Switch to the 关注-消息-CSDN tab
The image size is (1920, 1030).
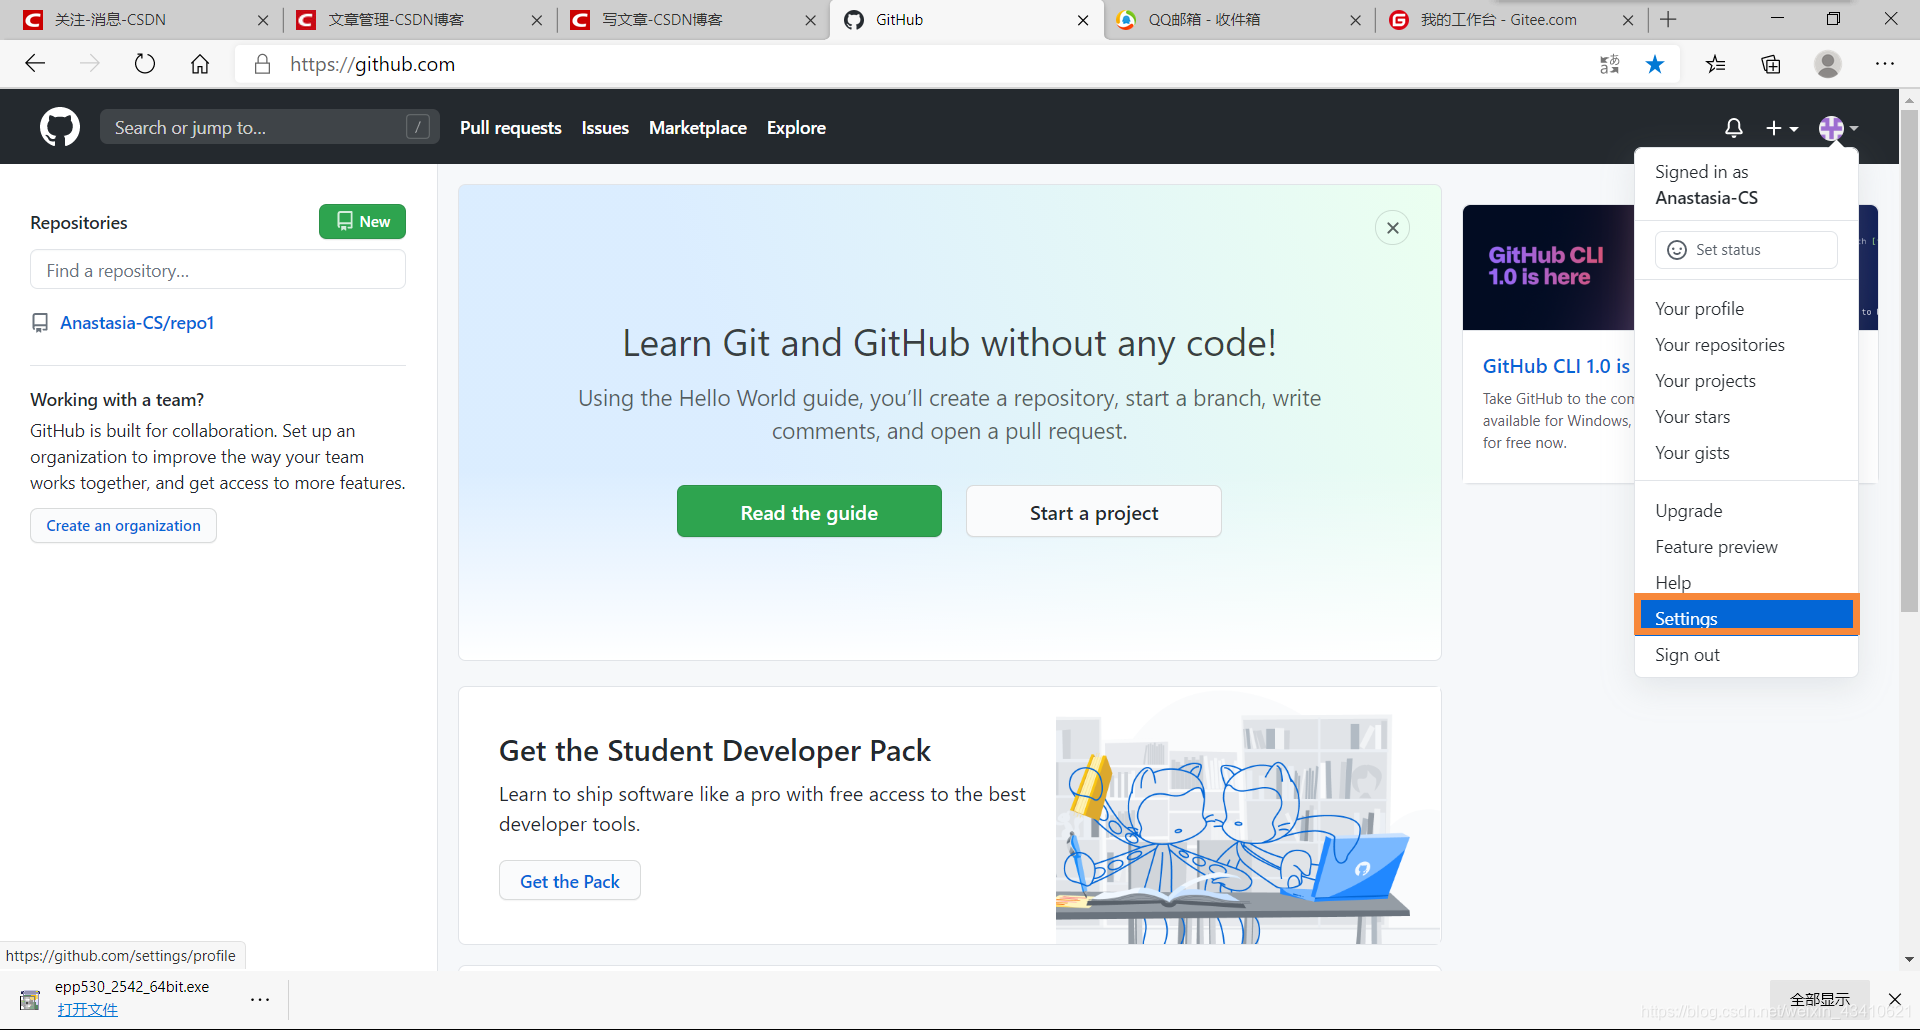145,20
